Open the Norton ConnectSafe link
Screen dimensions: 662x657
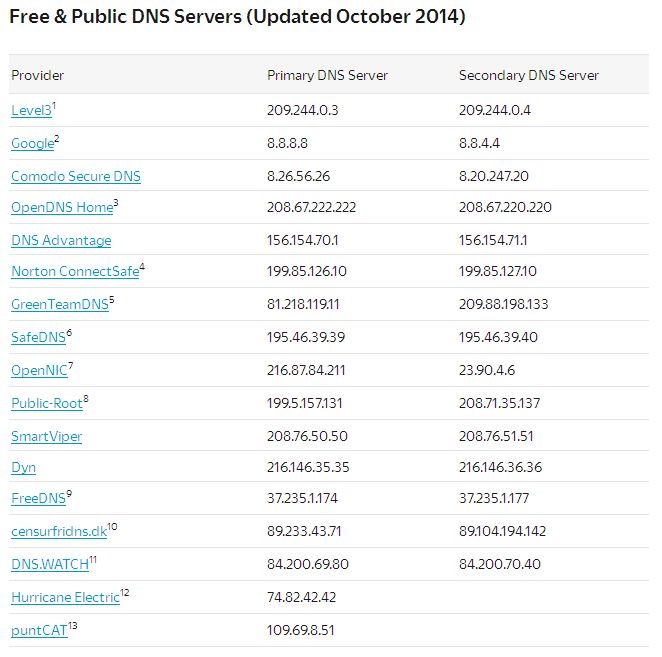pos(75,271)
